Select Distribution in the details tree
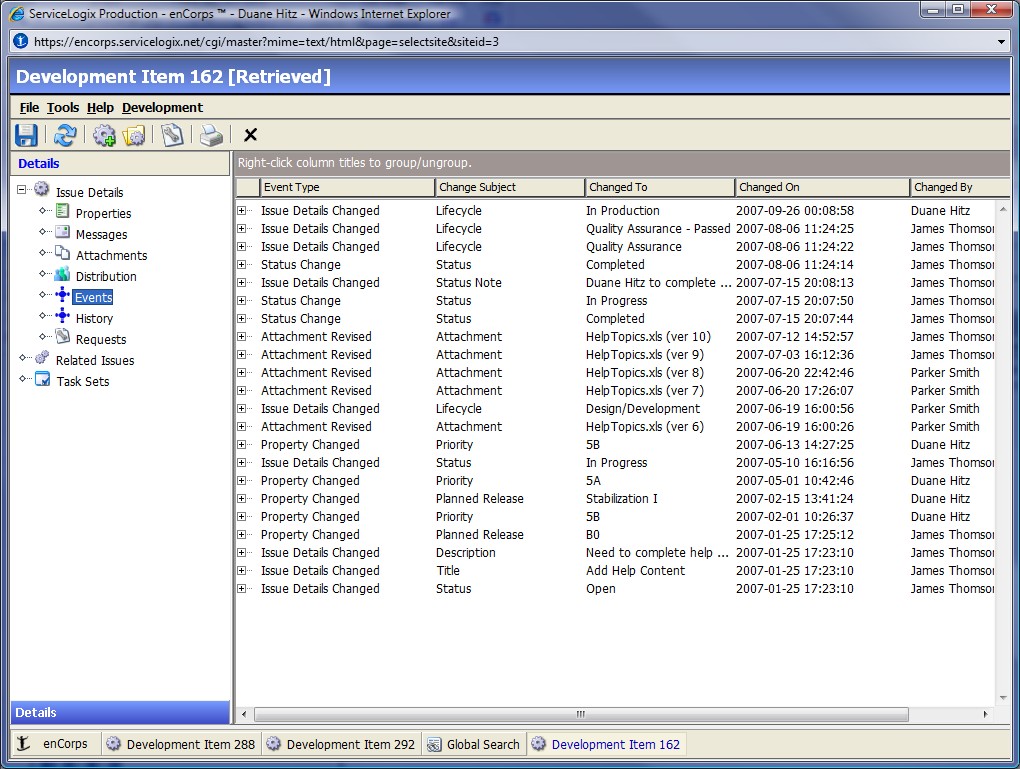 click(x=106, y=277)
